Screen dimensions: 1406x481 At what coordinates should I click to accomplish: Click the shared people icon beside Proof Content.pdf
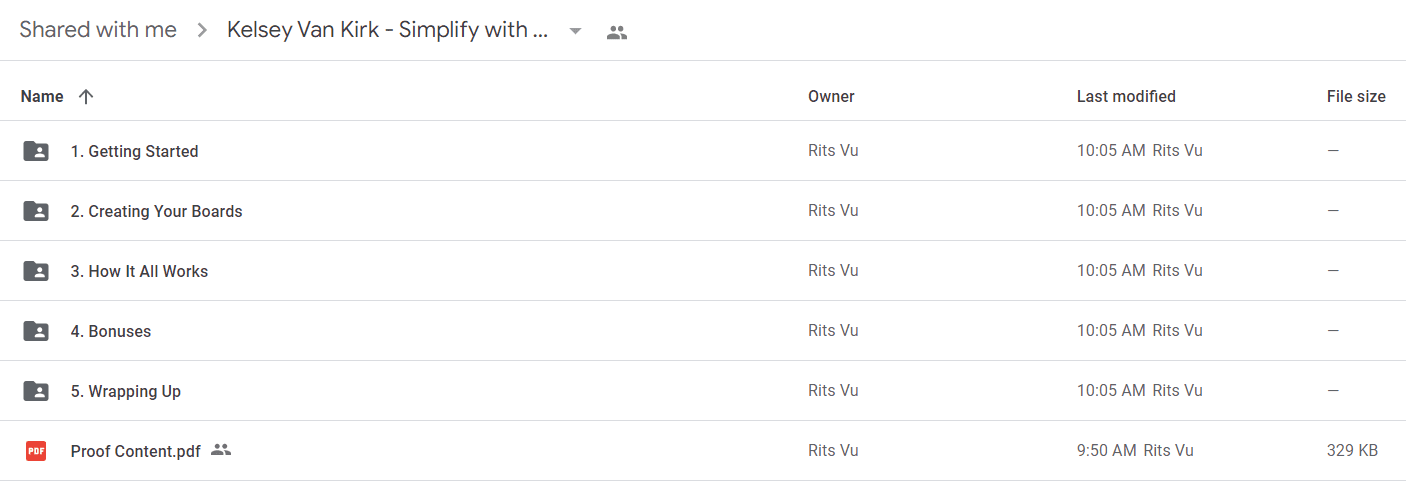point(221,450)
